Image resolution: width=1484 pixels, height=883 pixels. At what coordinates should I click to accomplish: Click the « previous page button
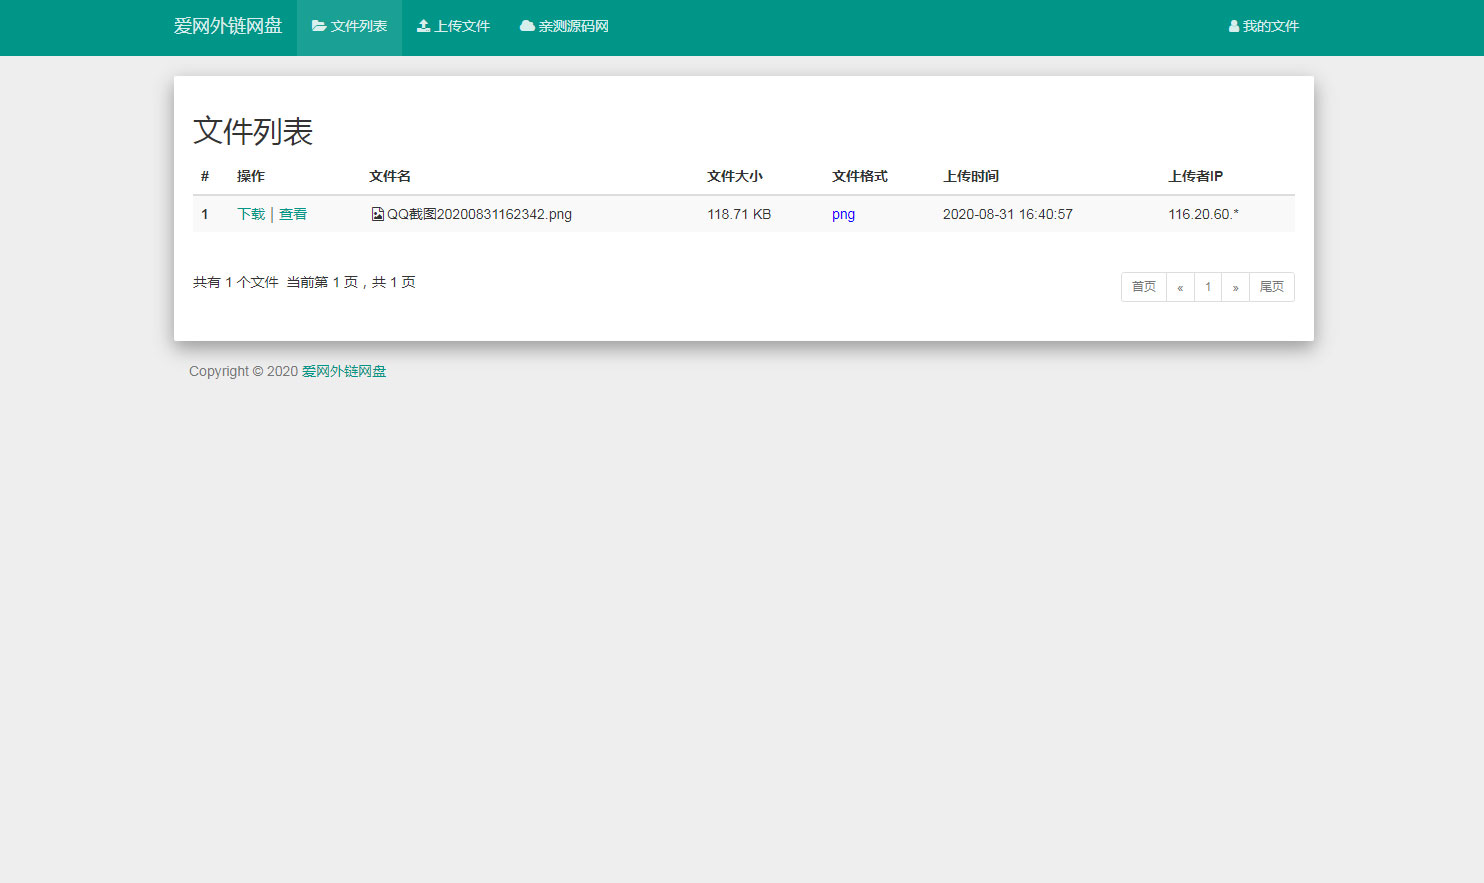point(1180,287)
